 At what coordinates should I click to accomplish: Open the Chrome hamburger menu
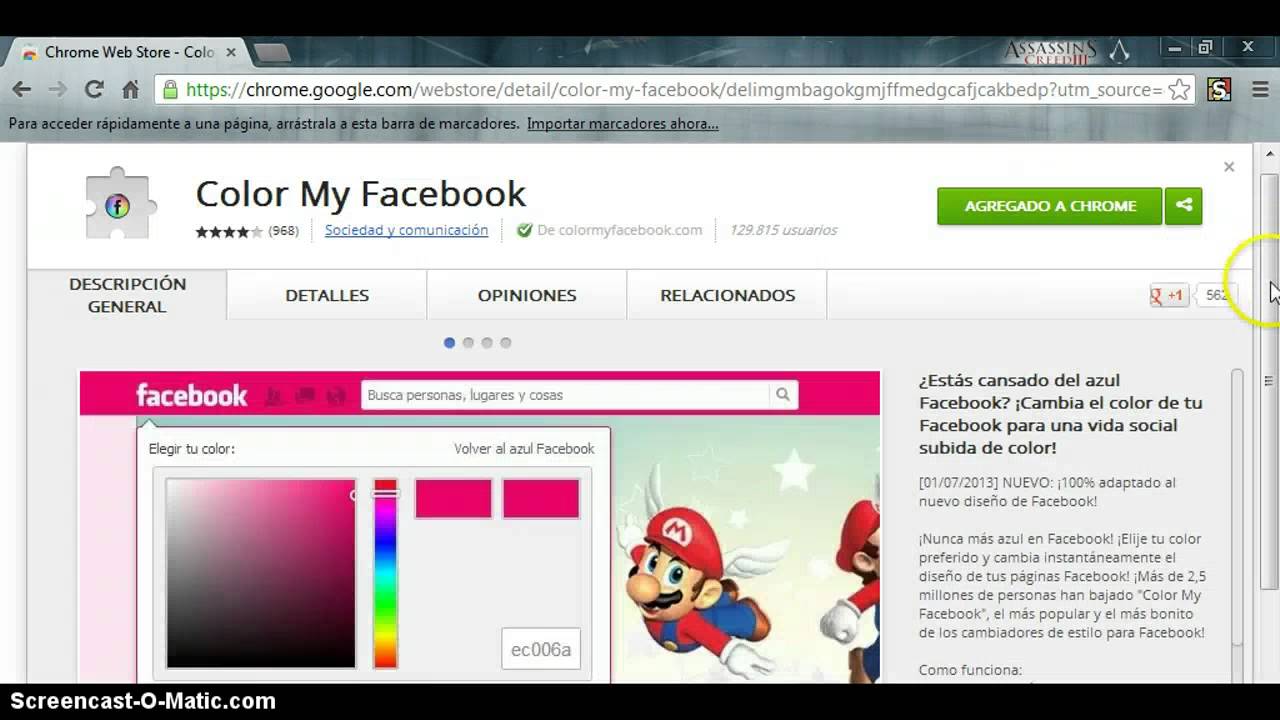(1260, 90)
